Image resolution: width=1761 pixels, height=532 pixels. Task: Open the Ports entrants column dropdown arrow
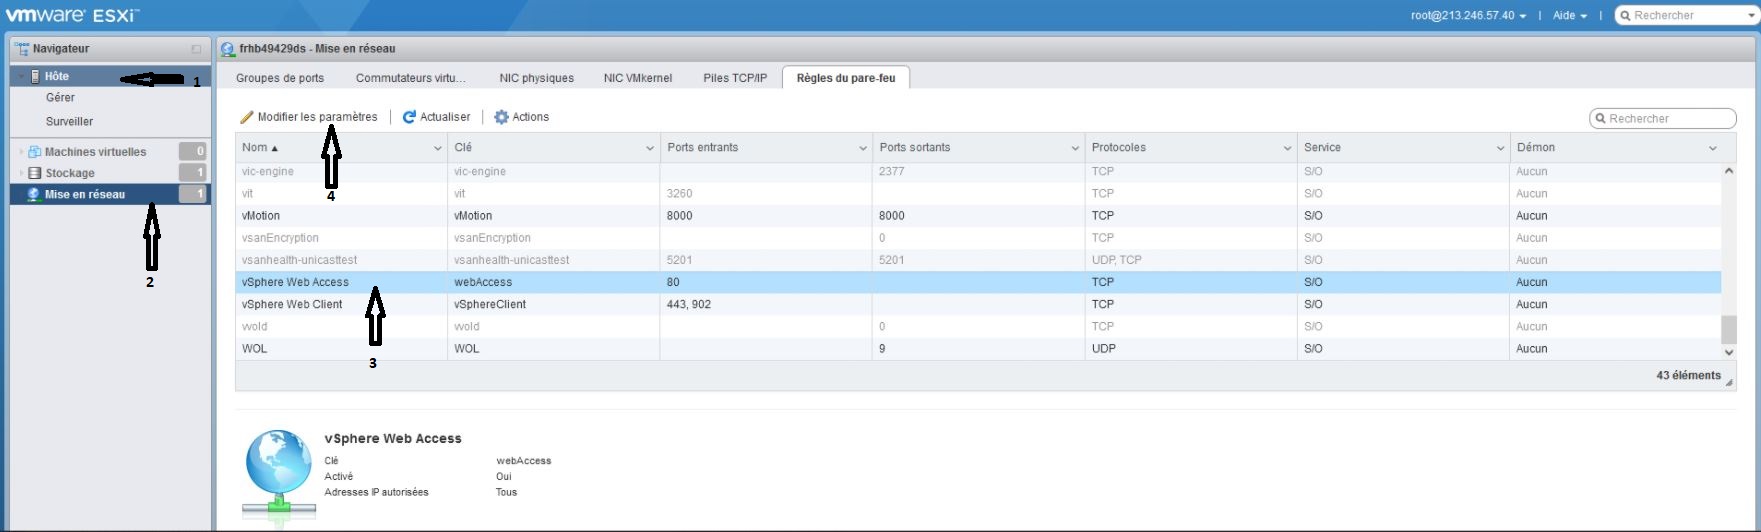click(862, 148)
